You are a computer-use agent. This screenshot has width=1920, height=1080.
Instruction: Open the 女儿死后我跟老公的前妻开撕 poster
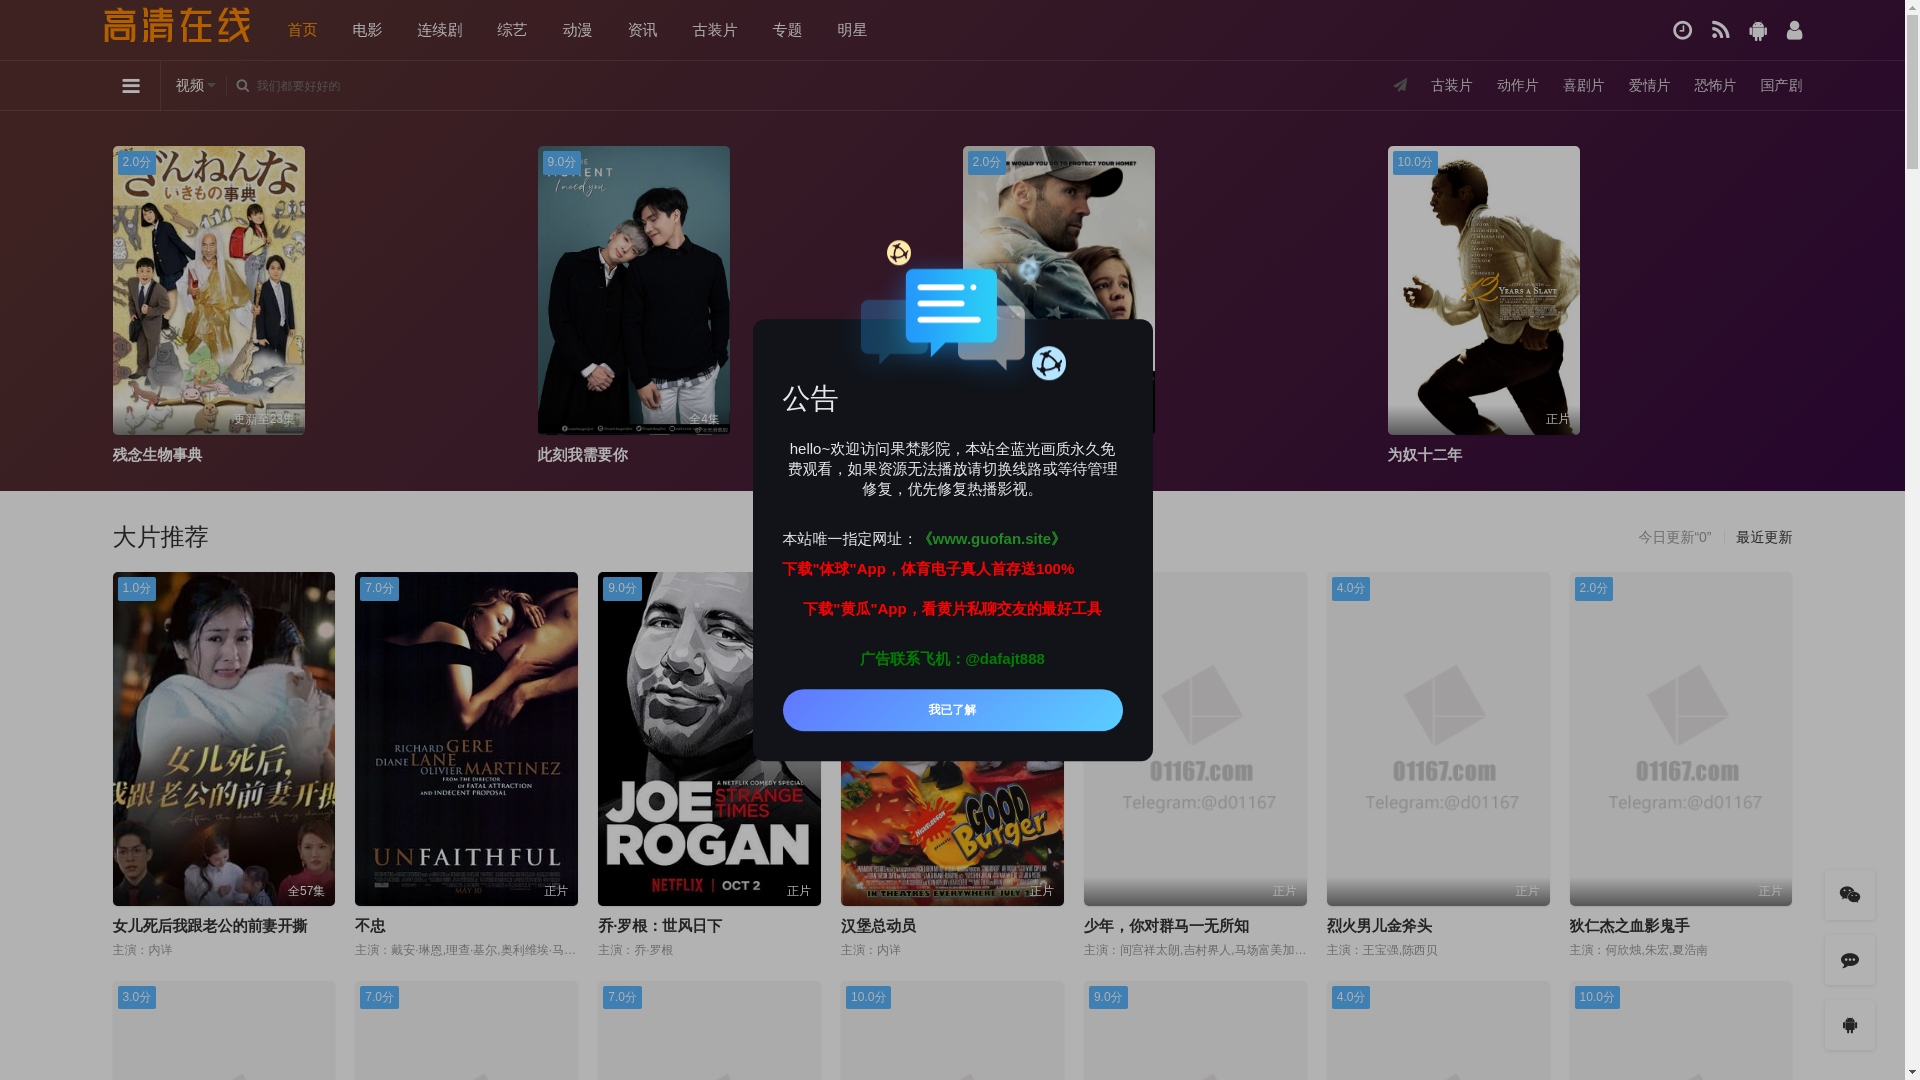pos(224,739)
